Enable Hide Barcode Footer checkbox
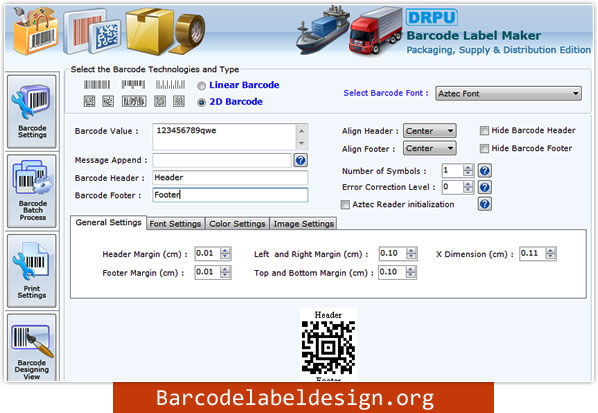The image size is (598, 413). click(x=484, y=148)
